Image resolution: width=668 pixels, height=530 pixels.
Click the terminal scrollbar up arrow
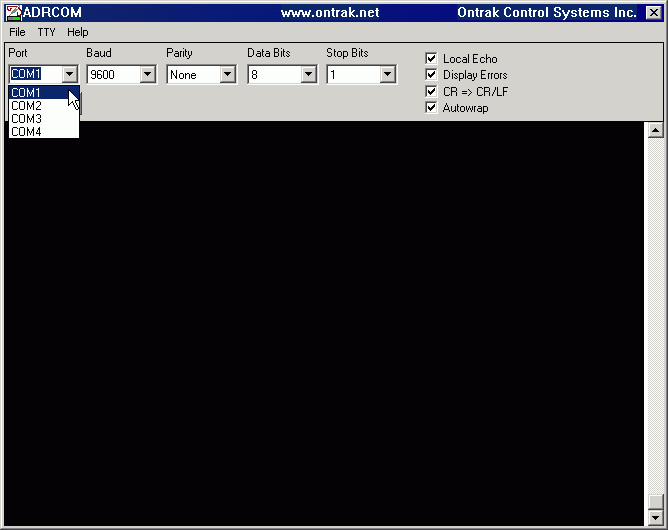[655, 130]
